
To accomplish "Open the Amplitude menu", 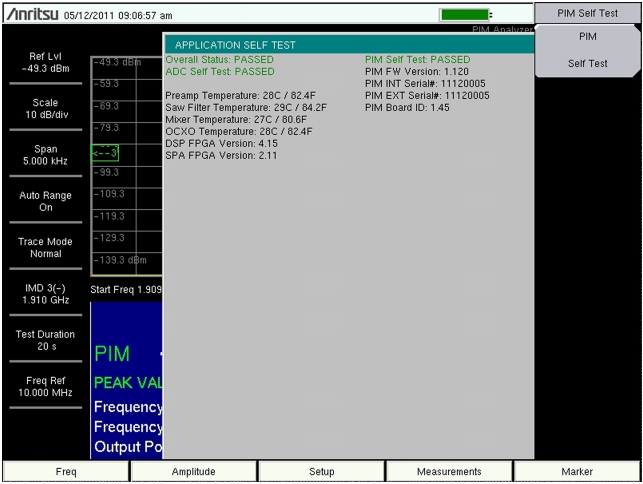I will point(194,471).
